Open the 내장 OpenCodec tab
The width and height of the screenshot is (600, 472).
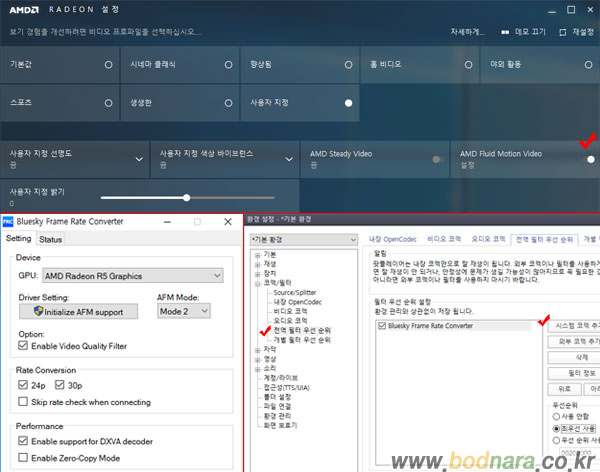tap(393, 239)
